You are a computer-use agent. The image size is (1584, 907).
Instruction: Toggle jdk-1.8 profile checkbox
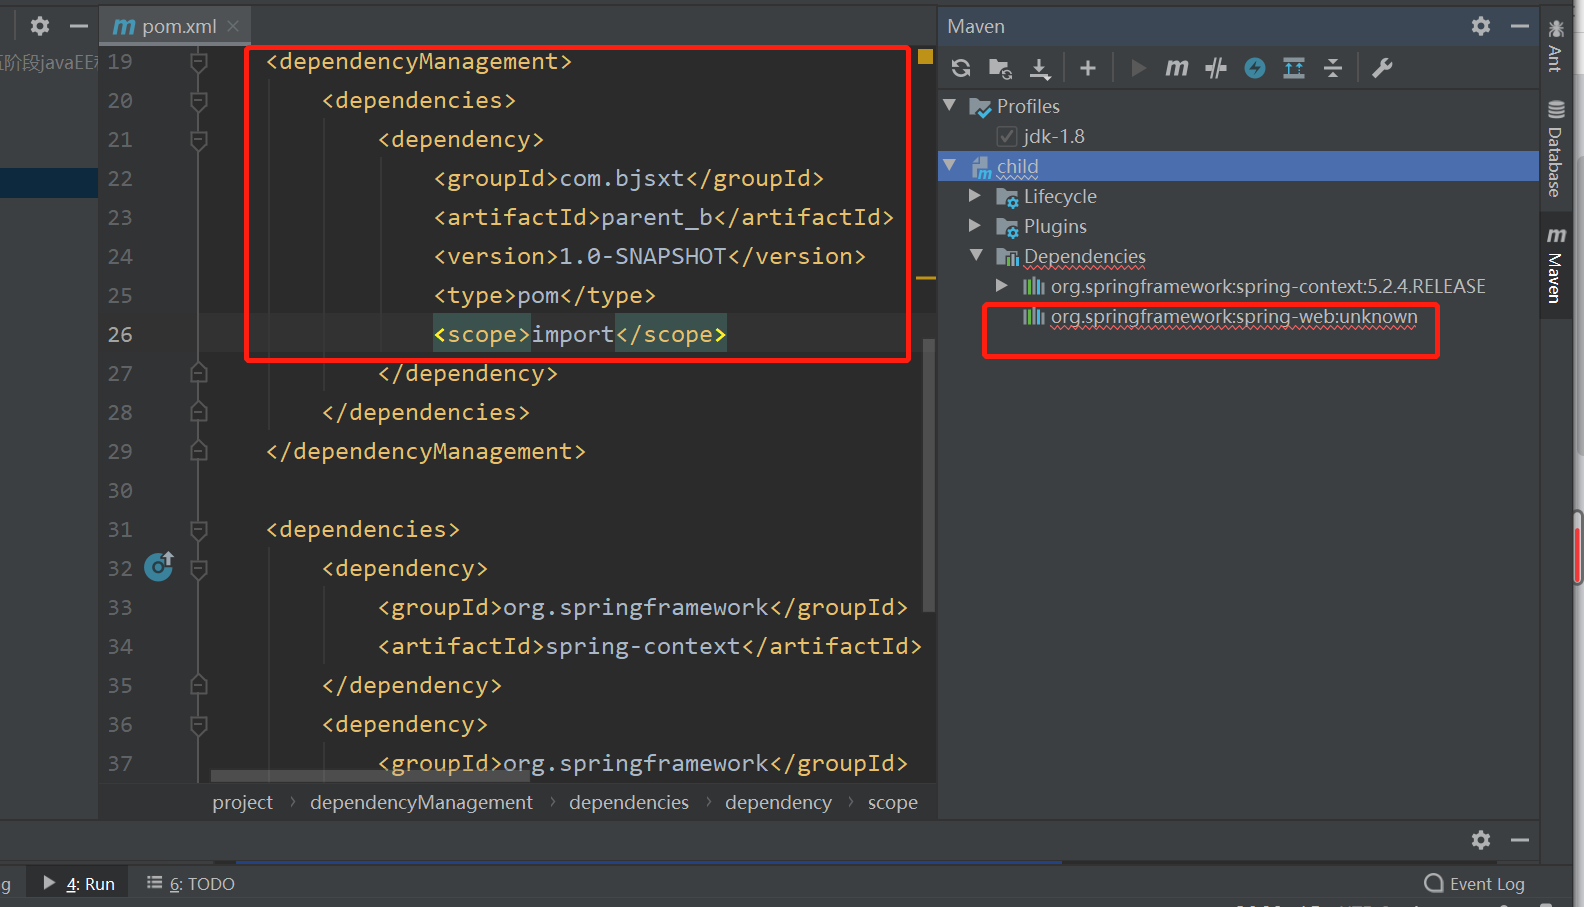(1007, 136)
